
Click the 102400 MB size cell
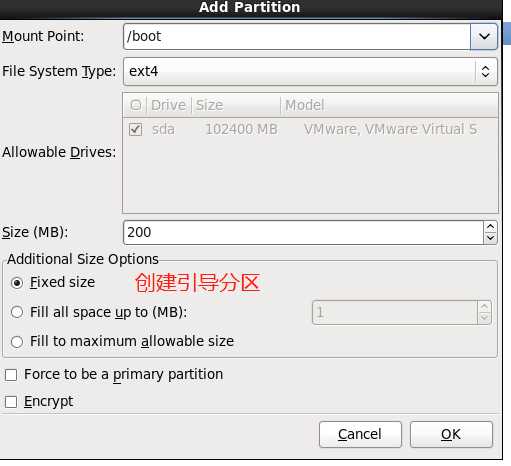click(242, 129)
